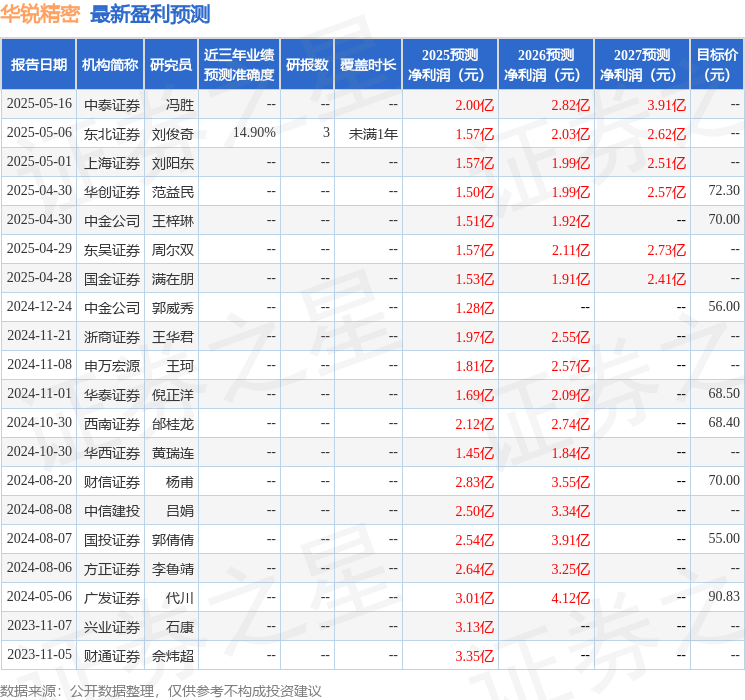Select the 目标价 column header
The width and height of the screenshot is (745, 700).
717,64
